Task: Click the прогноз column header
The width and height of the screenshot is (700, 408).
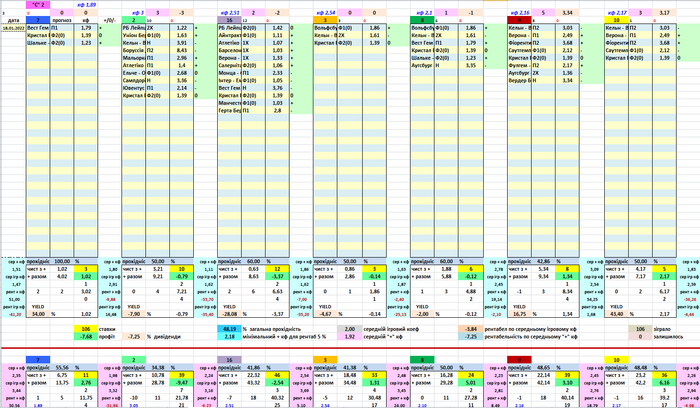Action: 62,20
